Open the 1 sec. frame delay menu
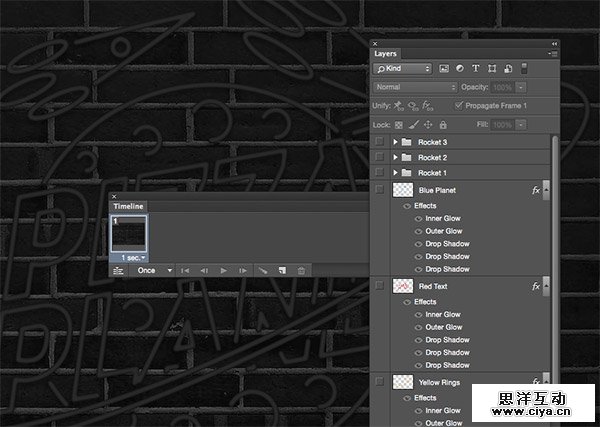600x427 pixels. 132,257
